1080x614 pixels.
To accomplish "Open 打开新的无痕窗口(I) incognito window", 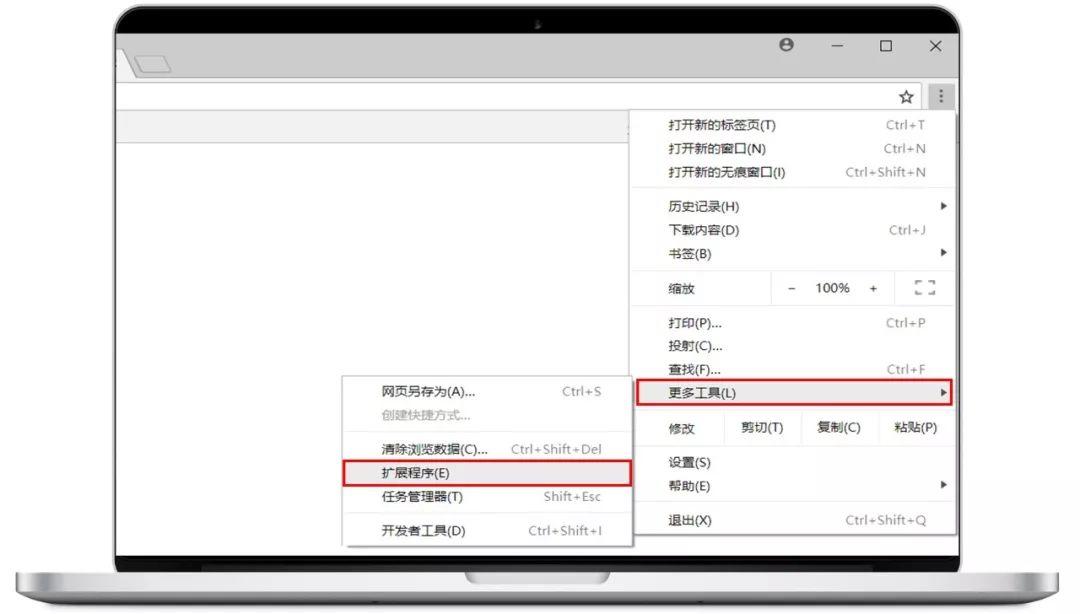I will [x=793, y=172].
